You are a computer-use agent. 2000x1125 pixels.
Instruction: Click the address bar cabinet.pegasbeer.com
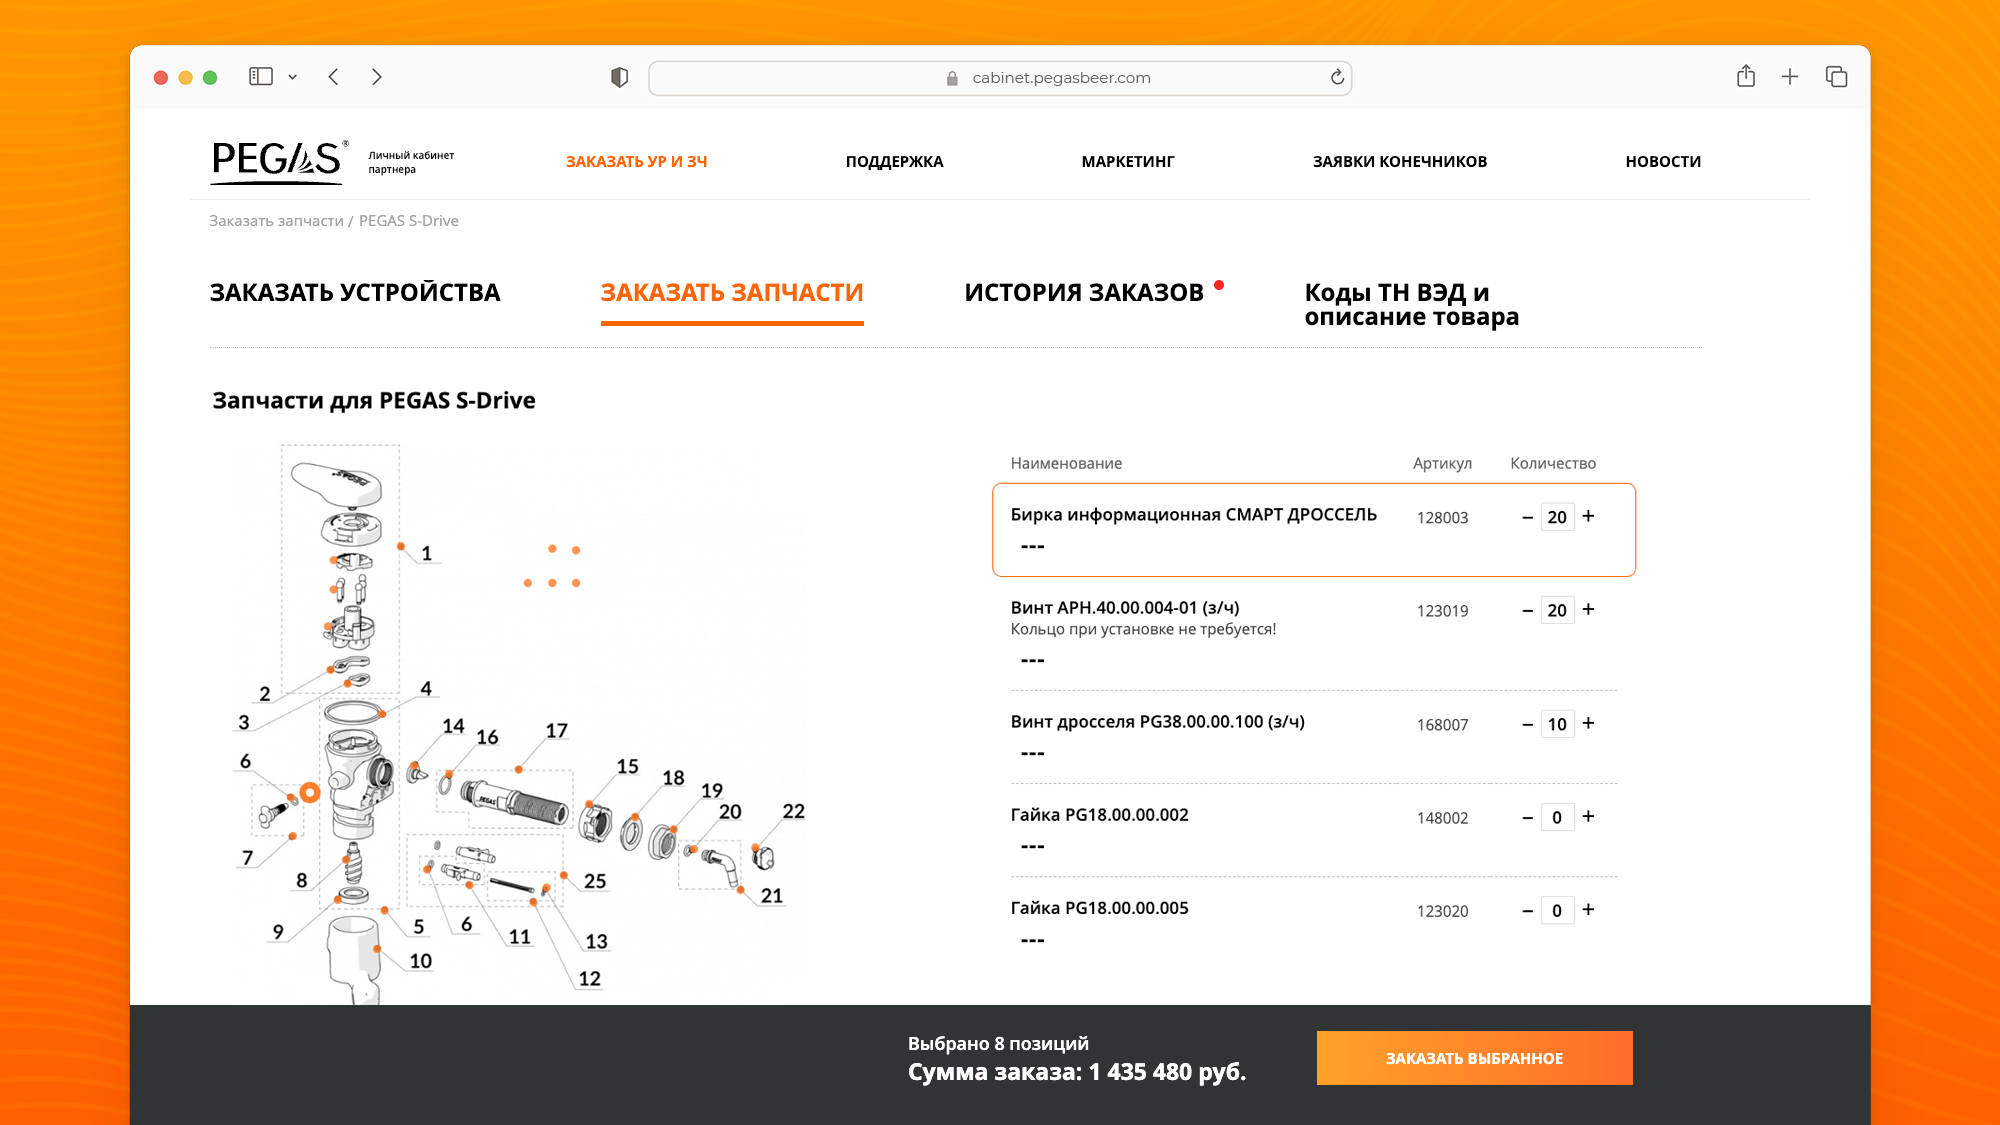1060,78
